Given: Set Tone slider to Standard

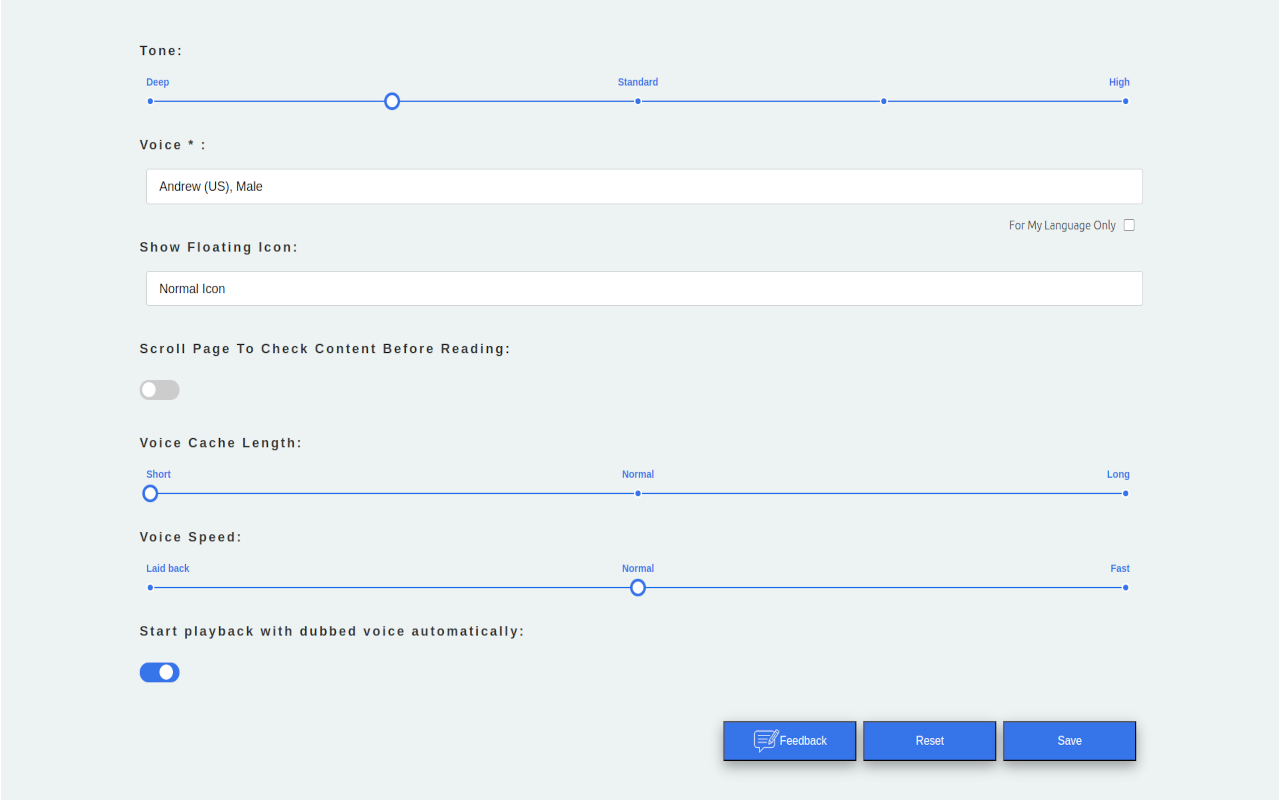Looking at the screenshot, I should click(638, 101).
